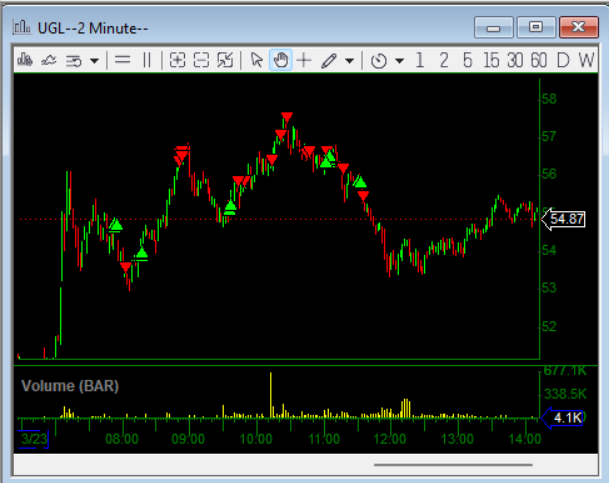Switch to the weekly W interval
The width and height of the screenshot is (609, 483).
coord(586,60)
